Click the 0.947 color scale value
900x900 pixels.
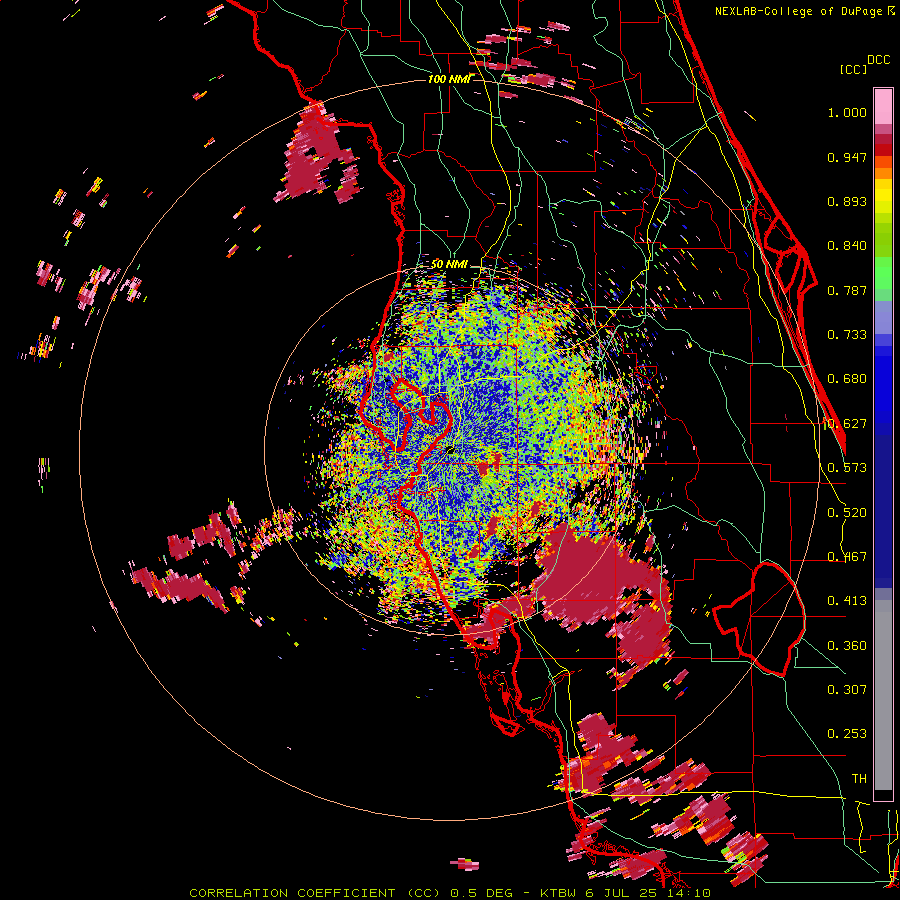coord(847,157)
